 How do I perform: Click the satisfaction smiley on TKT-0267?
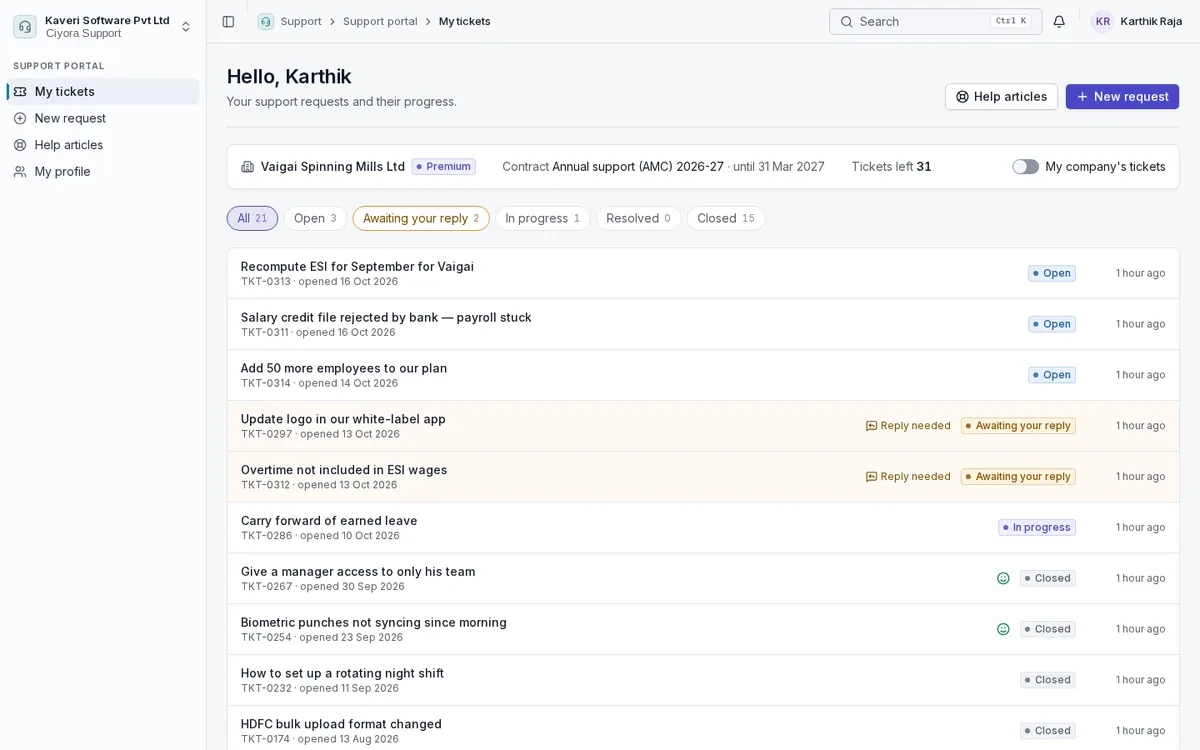[1003, 578]
